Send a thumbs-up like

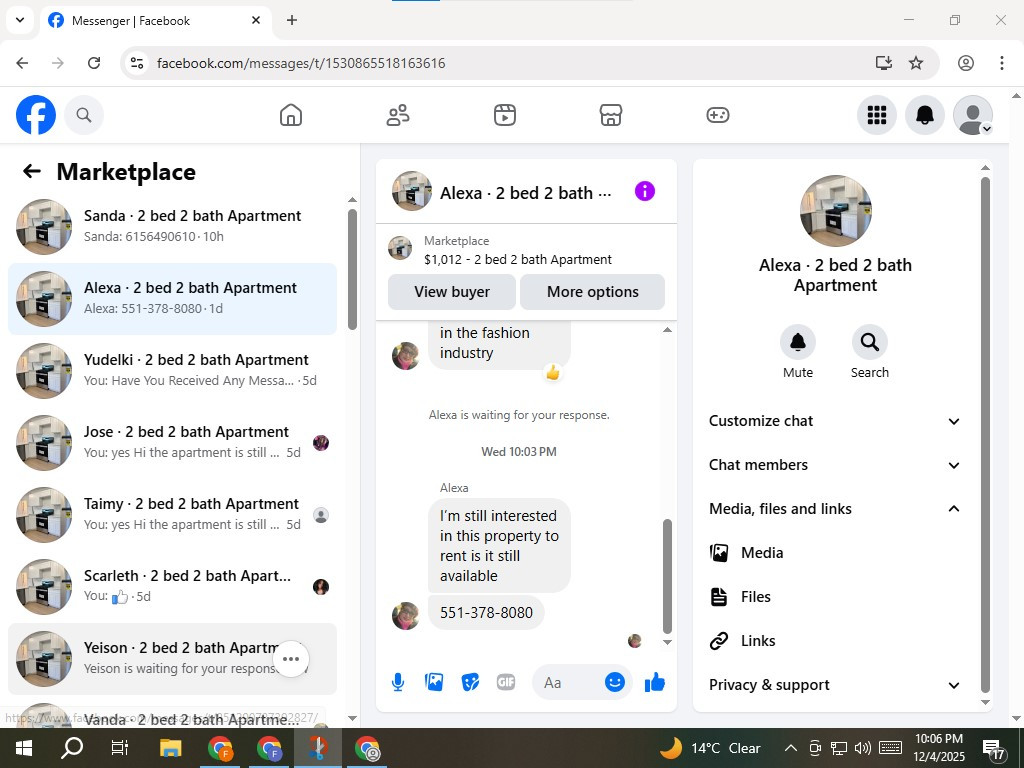[654, 682]
